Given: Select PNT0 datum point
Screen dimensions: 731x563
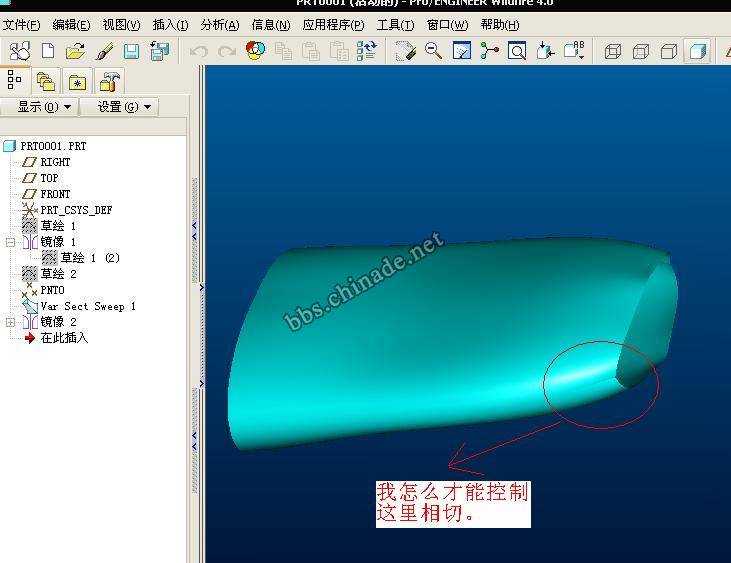Looking at the screenshot, I should [x=52, y=290].
